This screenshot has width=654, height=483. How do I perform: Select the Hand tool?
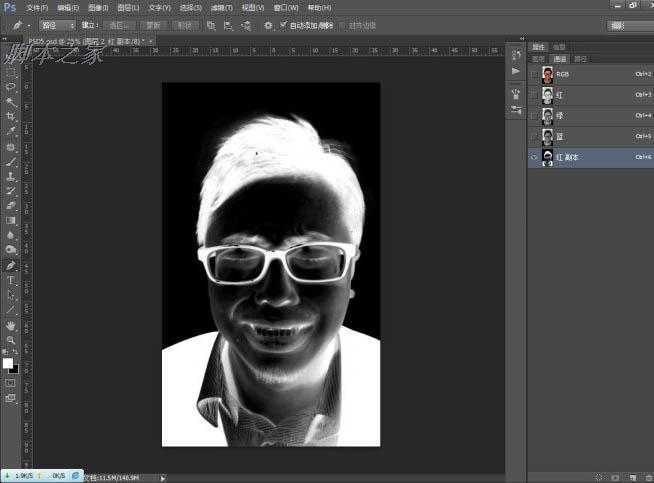tap(11, 325)
